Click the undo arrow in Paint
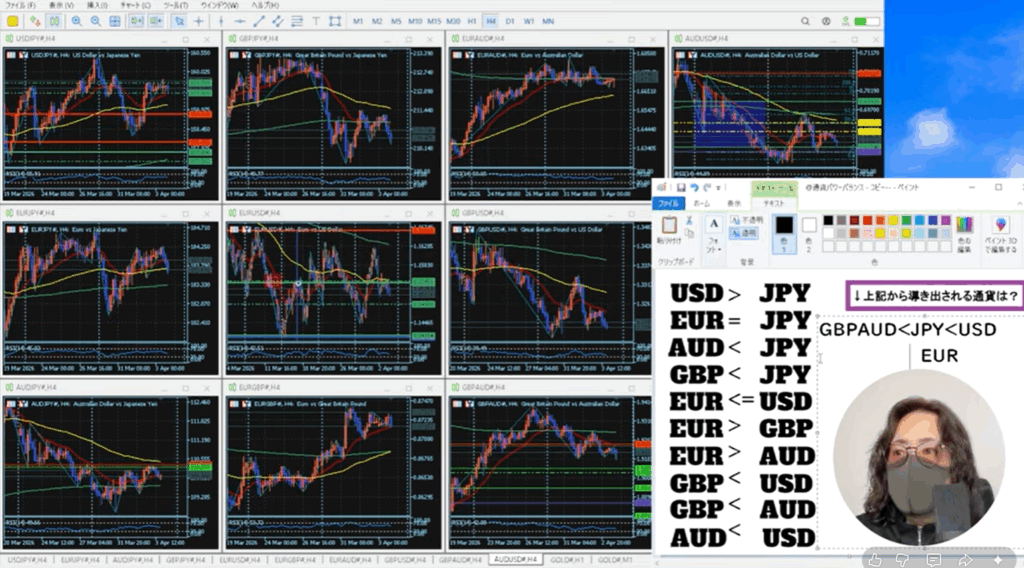The image size is (1024, 568). [x=694, y=187]
